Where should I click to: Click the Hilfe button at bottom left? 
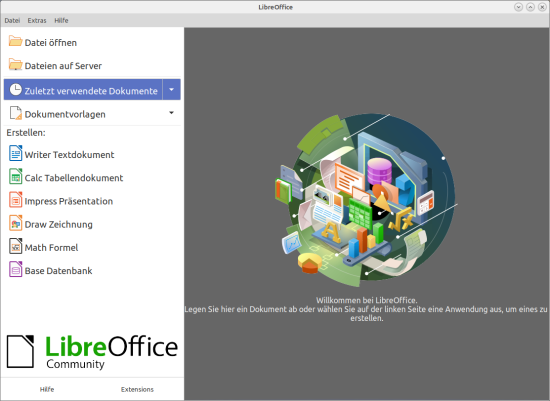click(47, 389)
